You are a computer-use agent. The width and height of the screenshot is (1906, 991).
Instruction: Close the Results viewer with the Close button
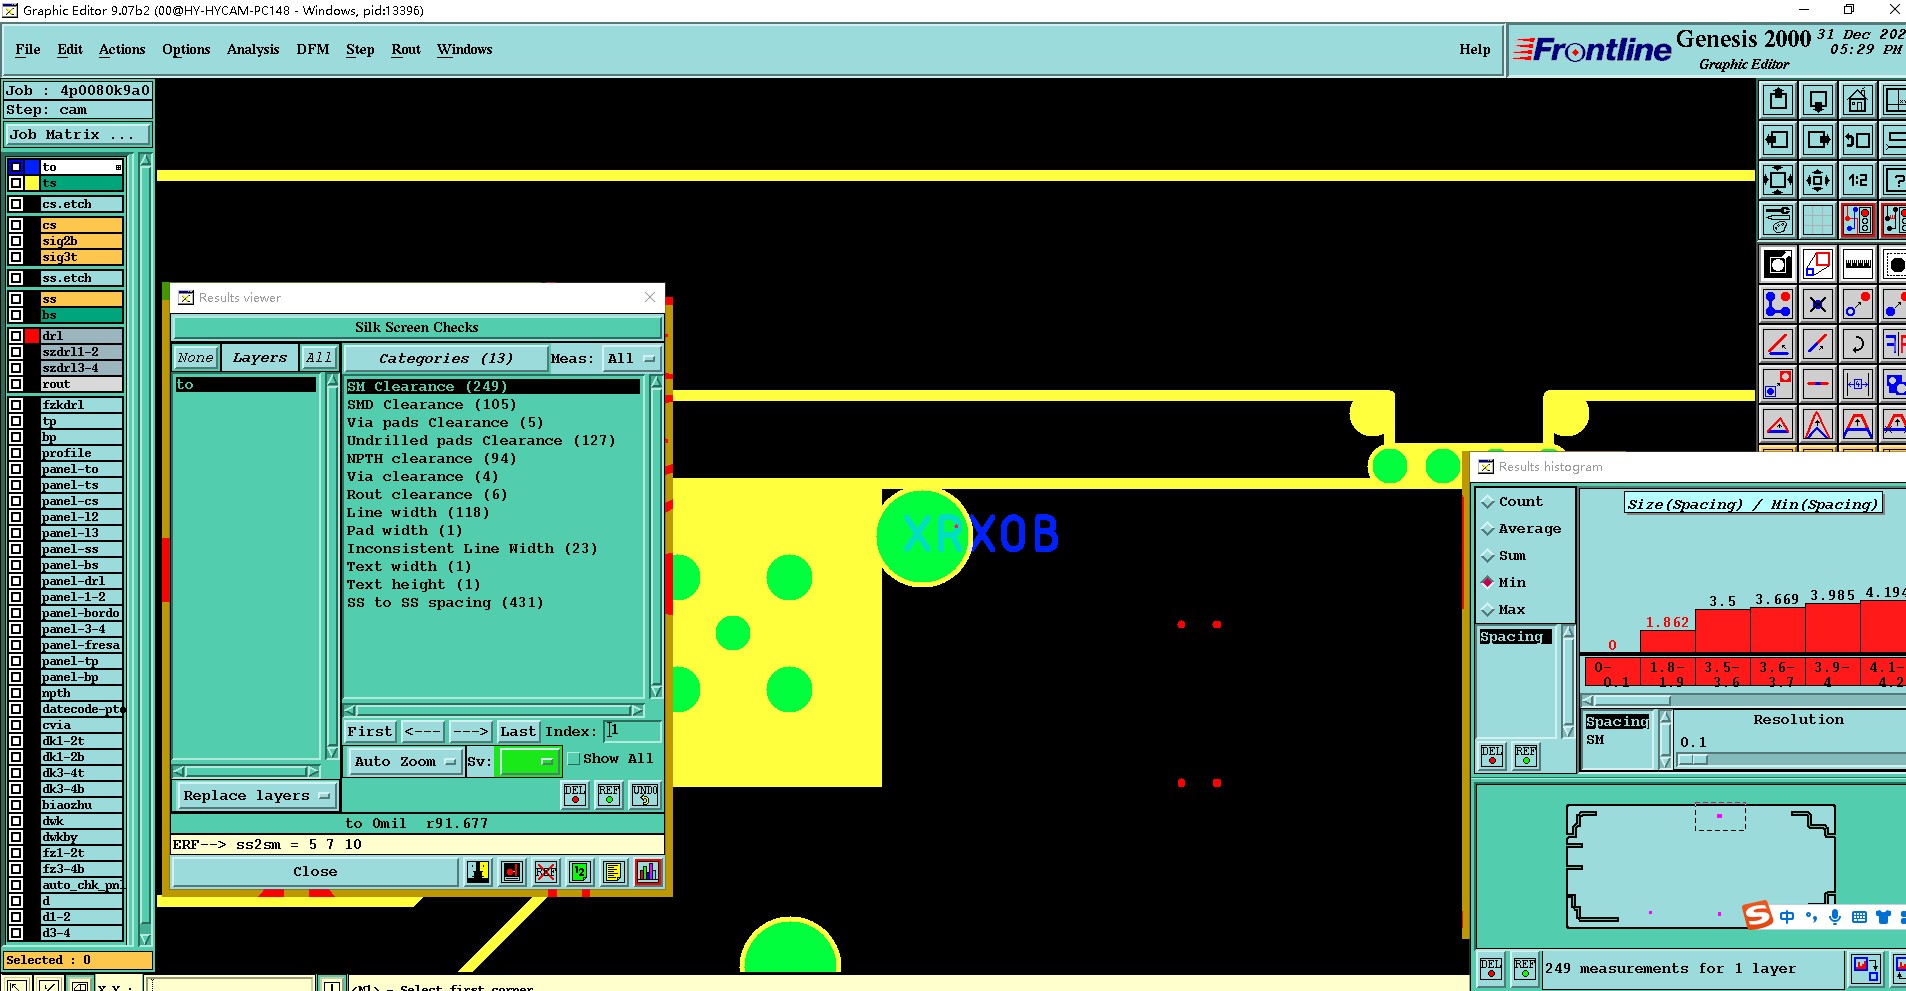click(x=315, y=872)
